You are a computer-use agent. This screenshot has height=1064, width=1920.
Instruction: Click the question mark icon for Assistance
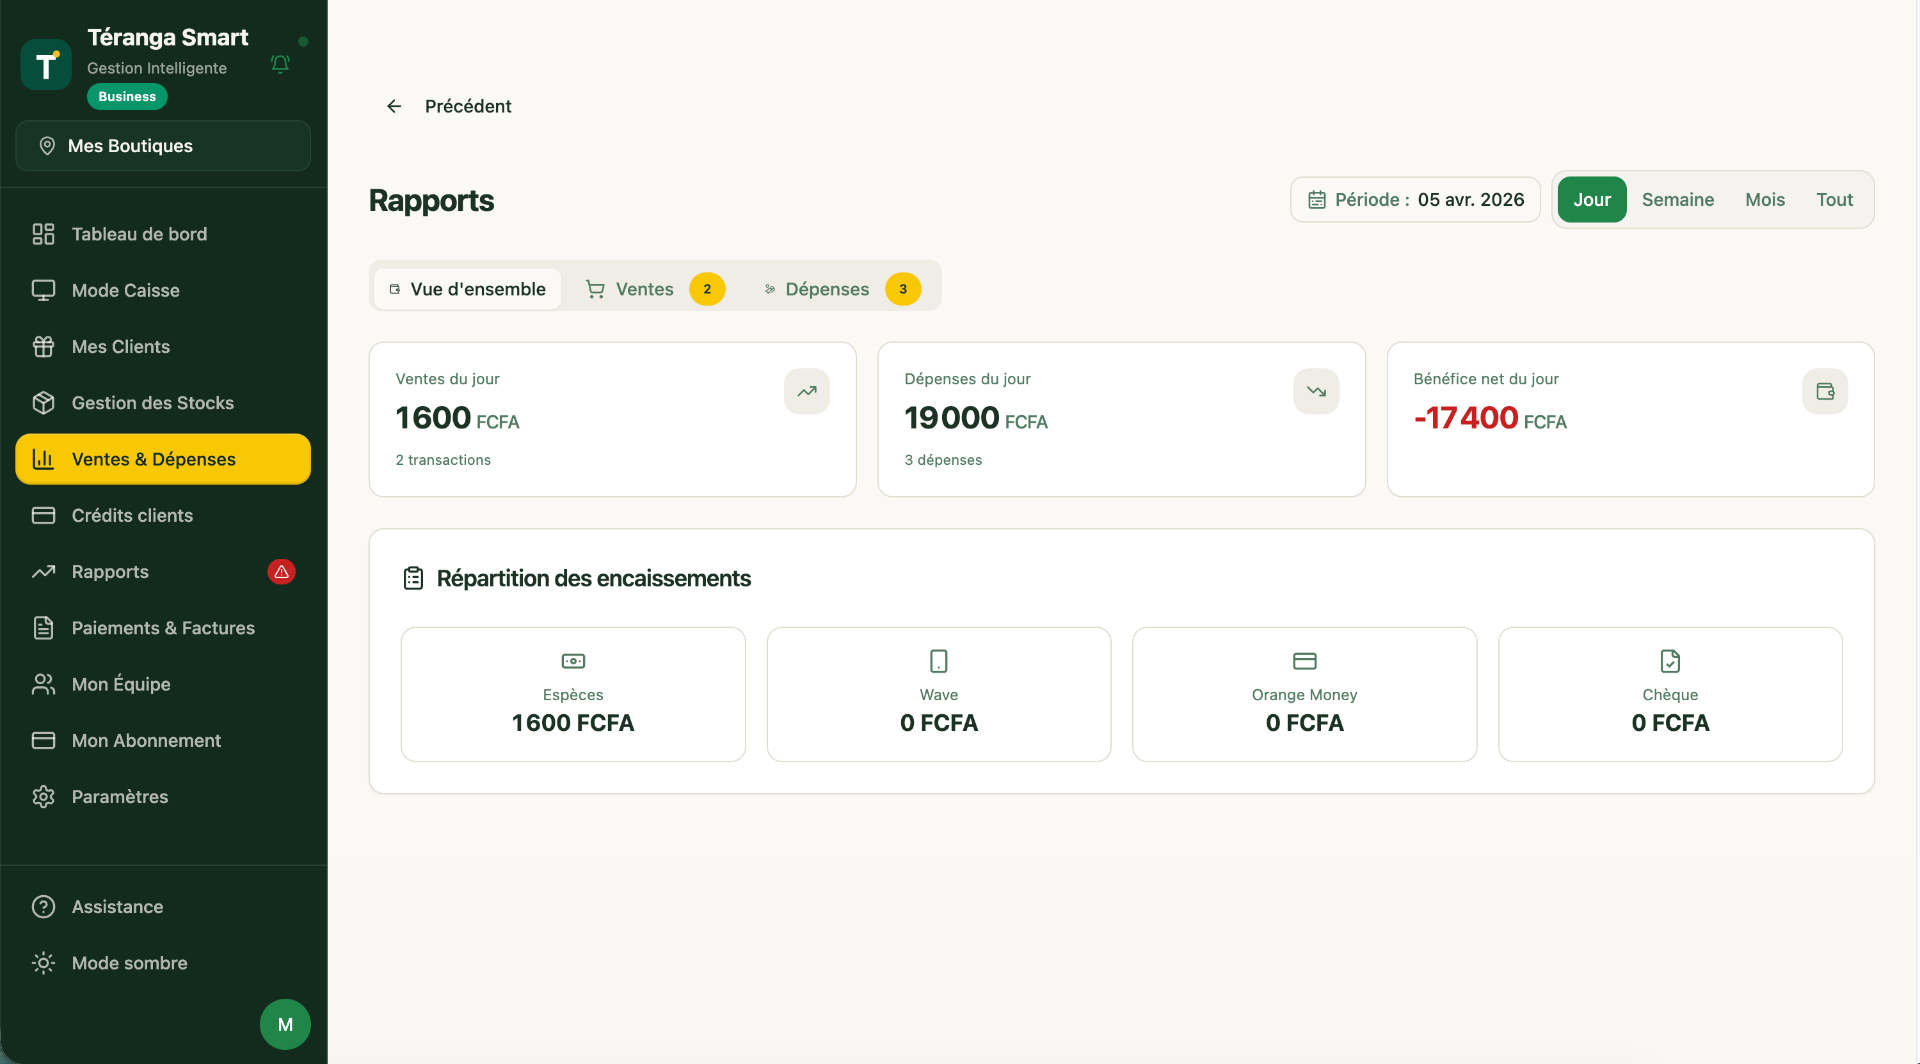(43, 907)
